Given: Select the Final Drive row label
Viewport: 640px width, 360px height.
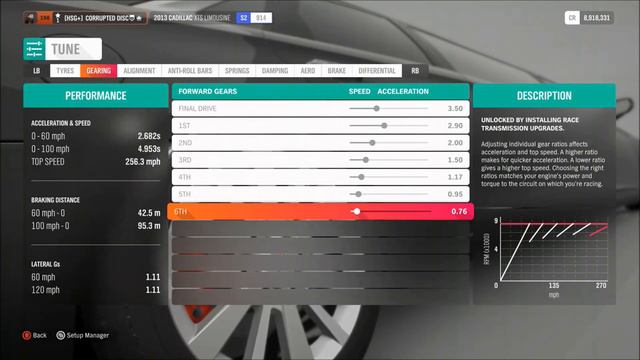Looking at the screenshot, I should (197, 109).
